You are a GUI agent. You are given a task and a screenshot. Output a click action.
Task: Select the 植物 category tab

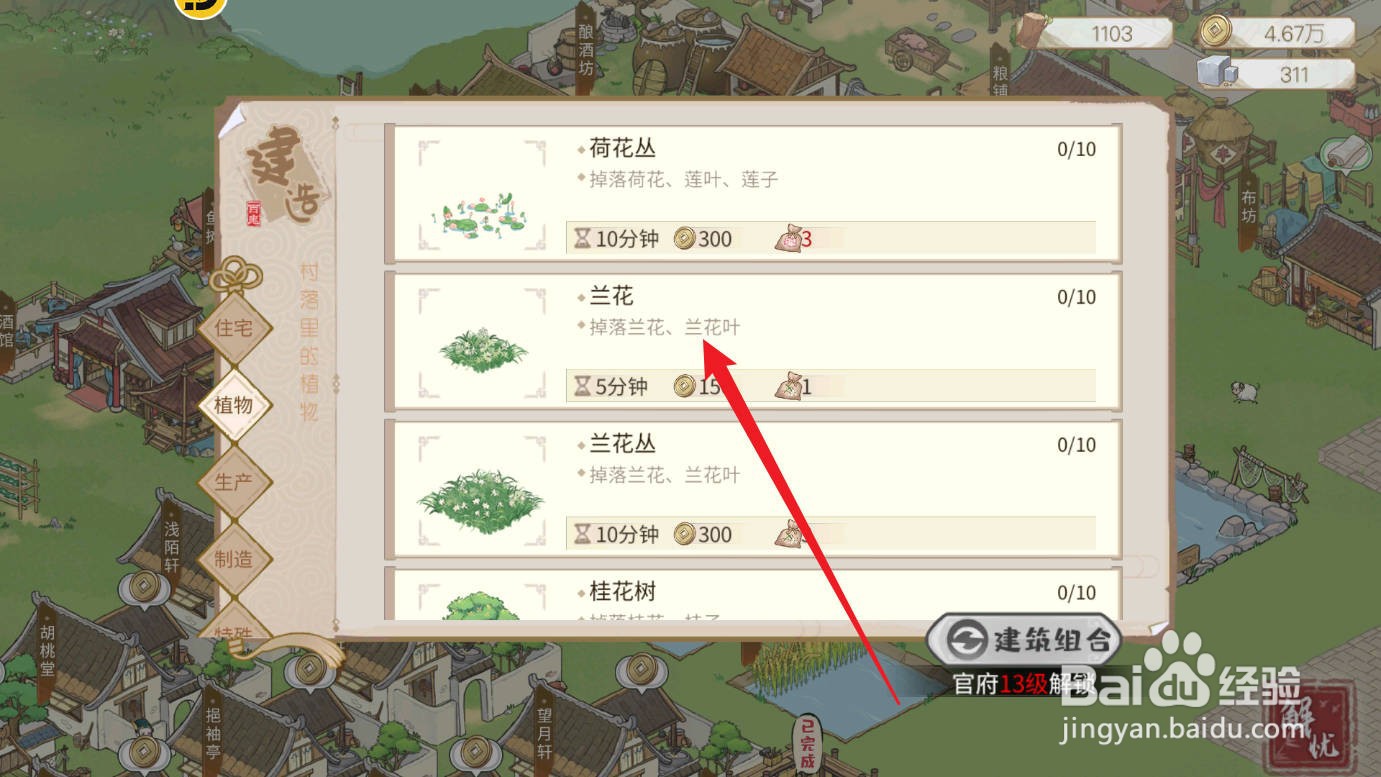coord(233,405)
